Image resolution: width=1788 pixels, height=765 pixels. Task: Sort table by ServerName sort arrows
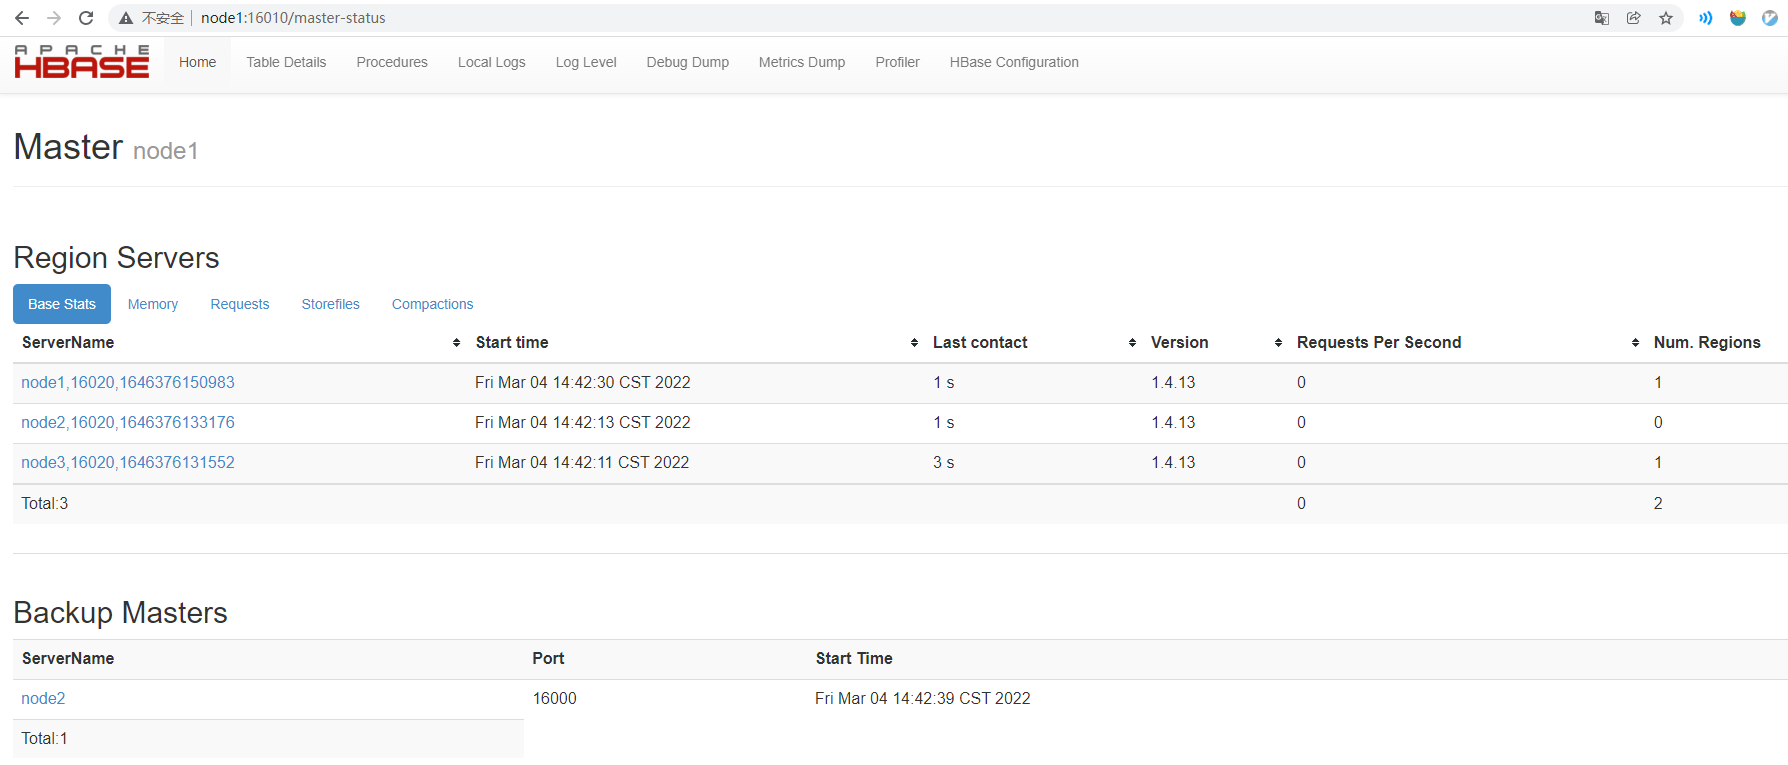457,343
